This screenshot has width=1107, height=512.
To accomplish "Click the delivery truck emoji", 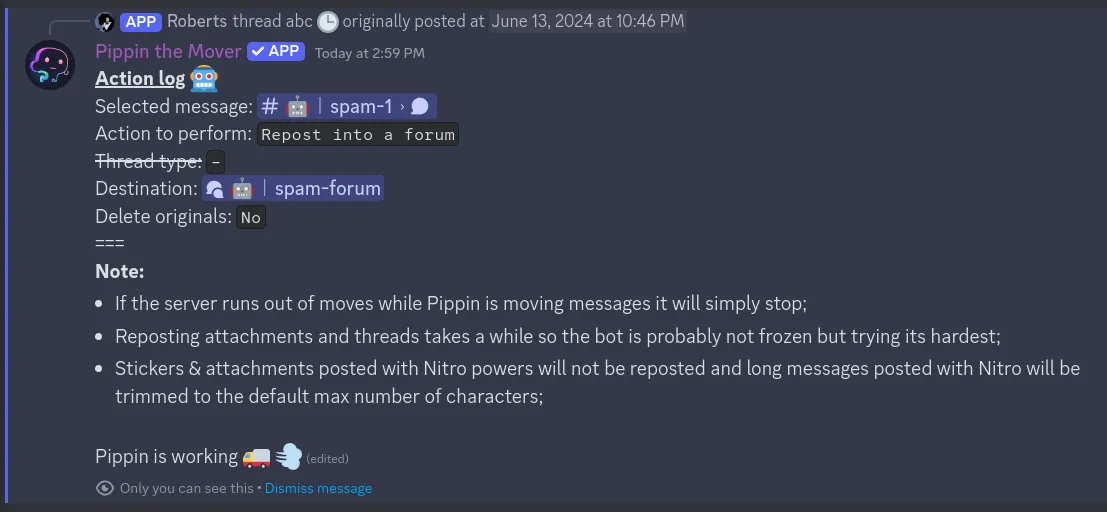I will pyautogui.click(x=256, y=457).
